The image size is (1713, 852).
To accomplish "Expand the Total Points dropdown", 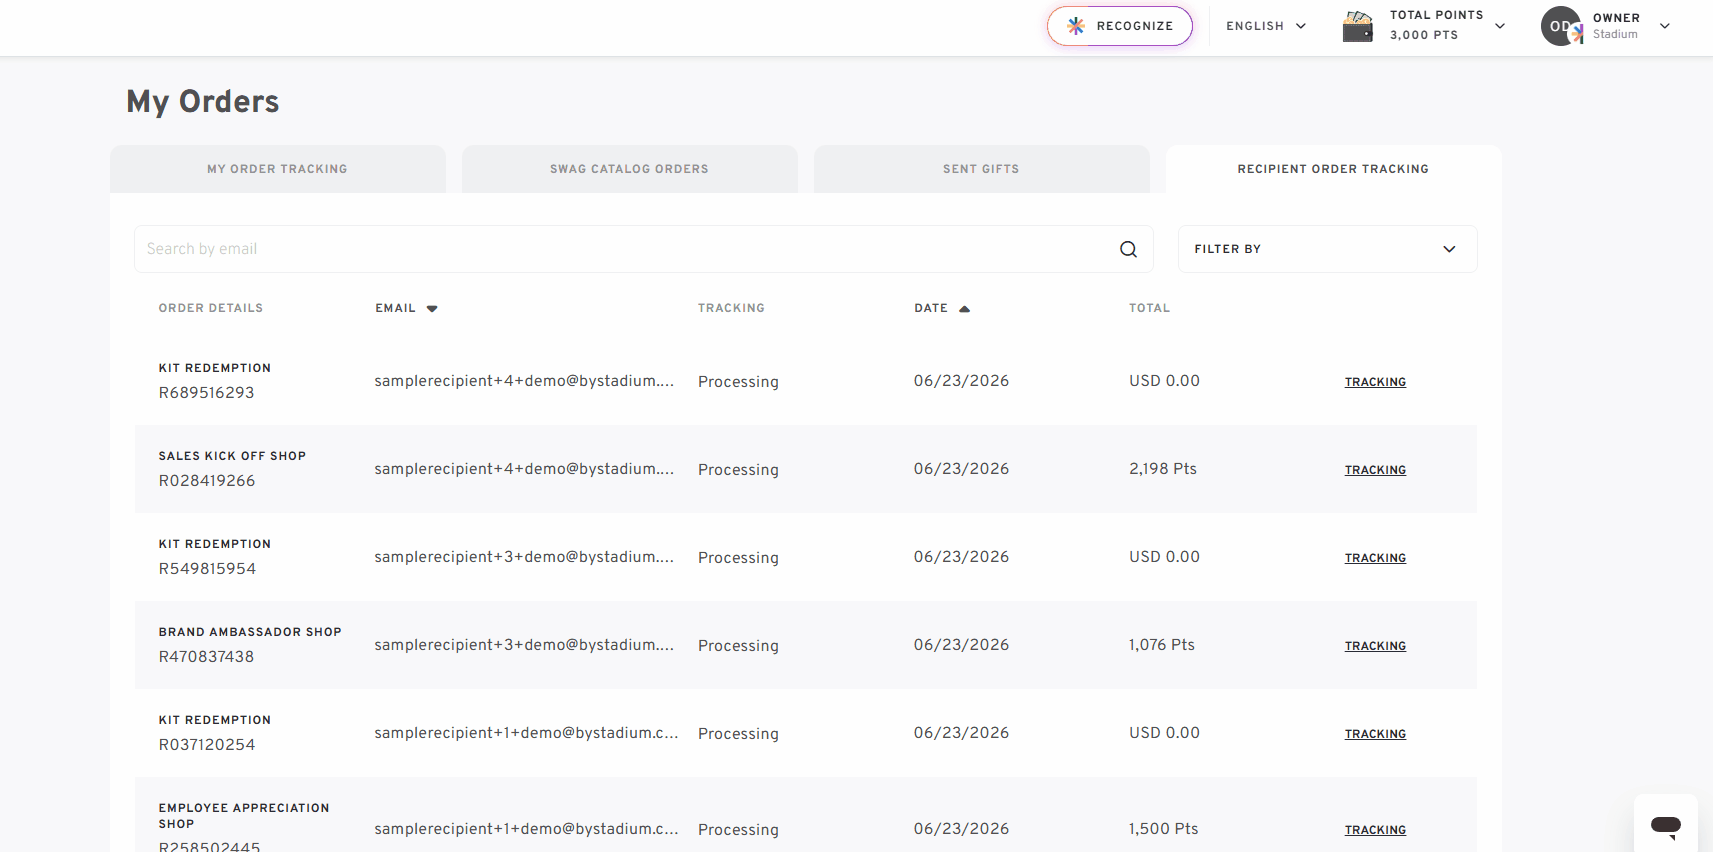I will [1500, 26].
